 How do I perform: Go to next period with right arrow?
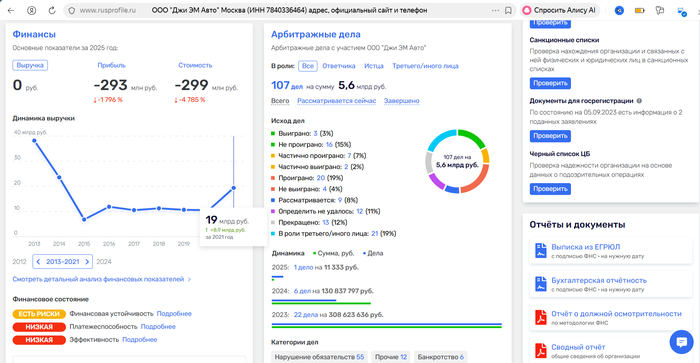tap(87, 262)
